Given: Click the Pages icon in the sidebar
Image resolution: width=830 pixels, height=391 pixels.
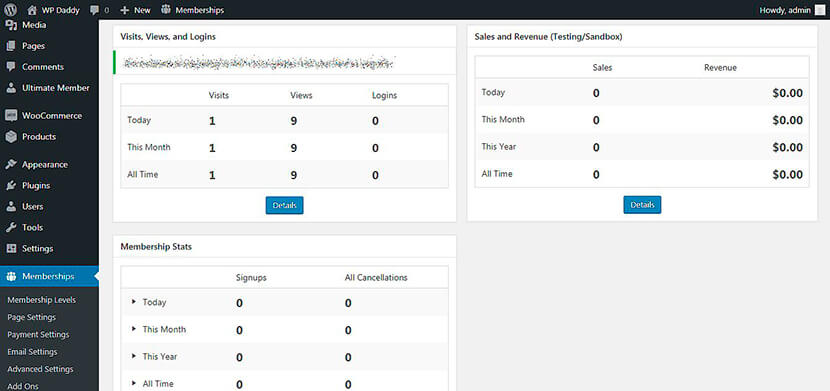Looking at the screenshot, I should (11, 46).
